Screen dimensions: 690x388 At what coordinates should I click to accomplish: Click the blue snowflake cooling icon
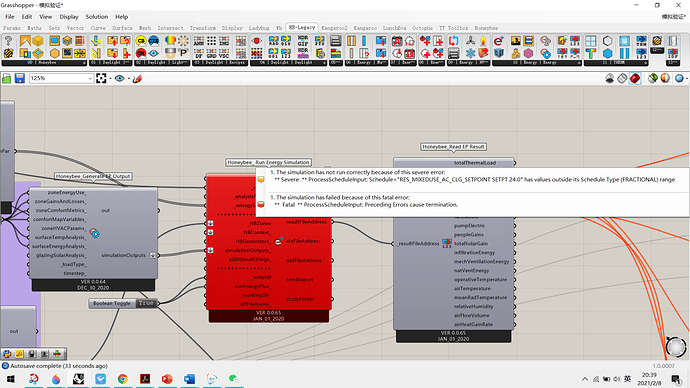click(x=470, y=54)
